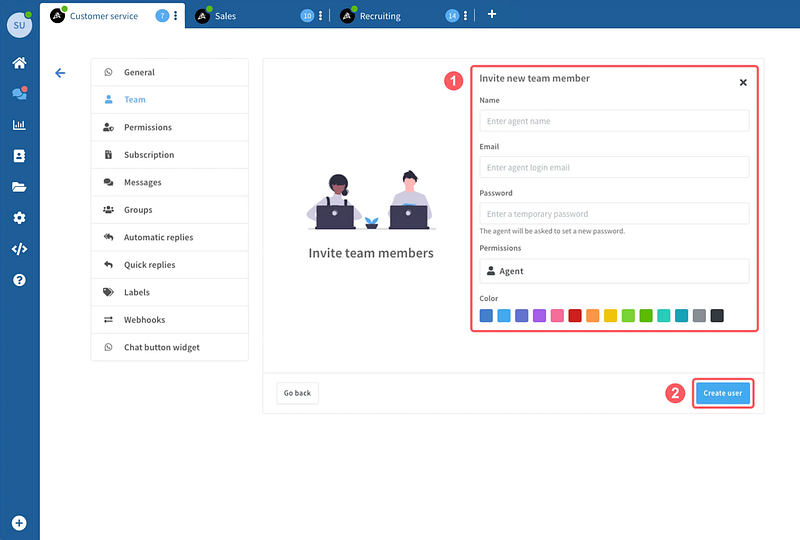This screenshot has height=540, width=800.
Task: Select Webhooks in settings menu
Action: (x=144, y=320)
